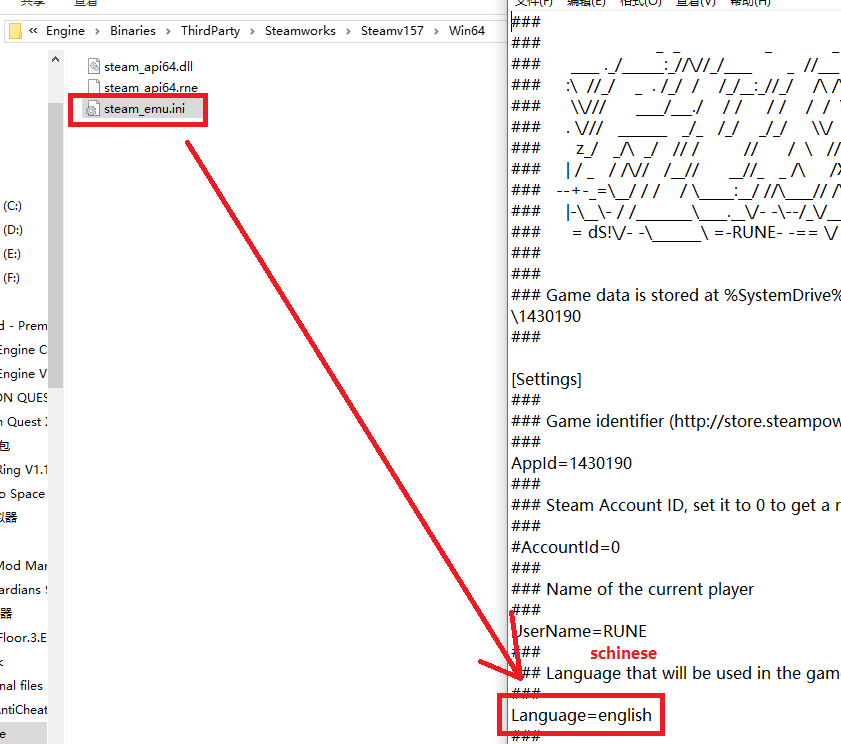Go to the Steamworks folder in breadcrumb
Image resolution: width=841 pixels, height=744 pixels.
300,31
